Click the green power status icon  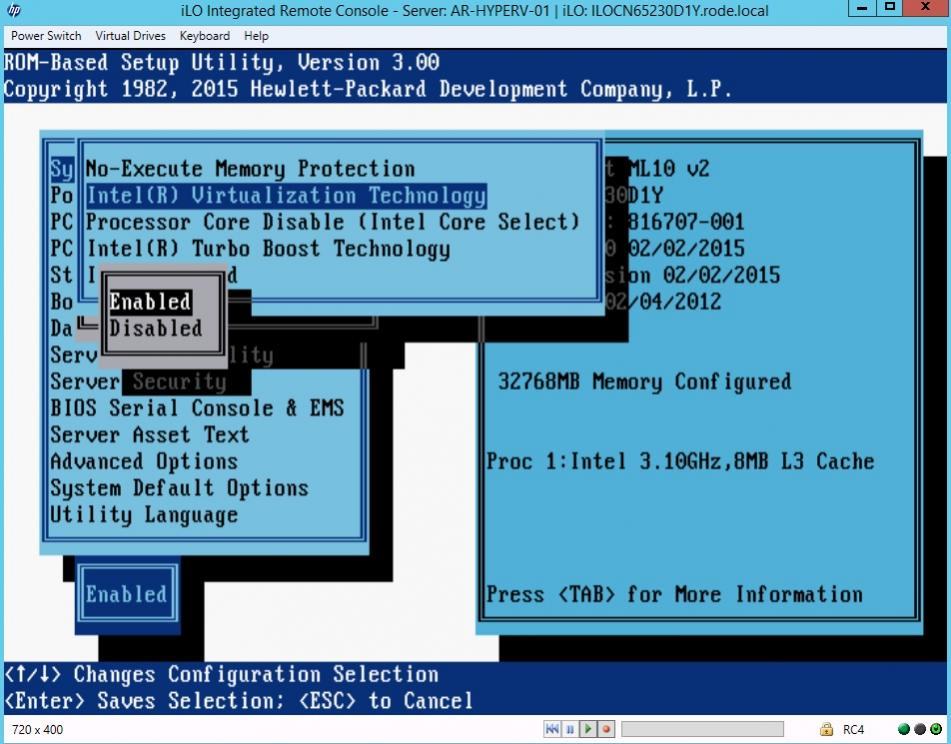[936, 729]
